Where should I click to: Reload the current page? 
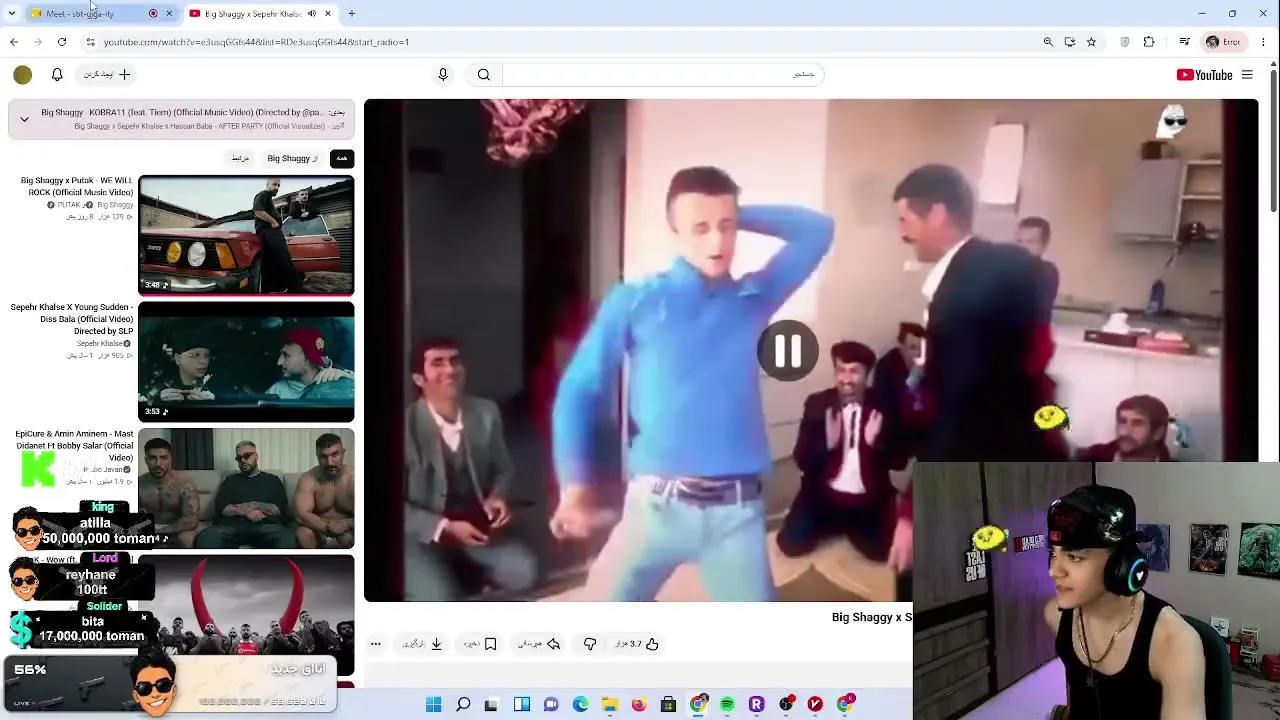click(62, 42)
